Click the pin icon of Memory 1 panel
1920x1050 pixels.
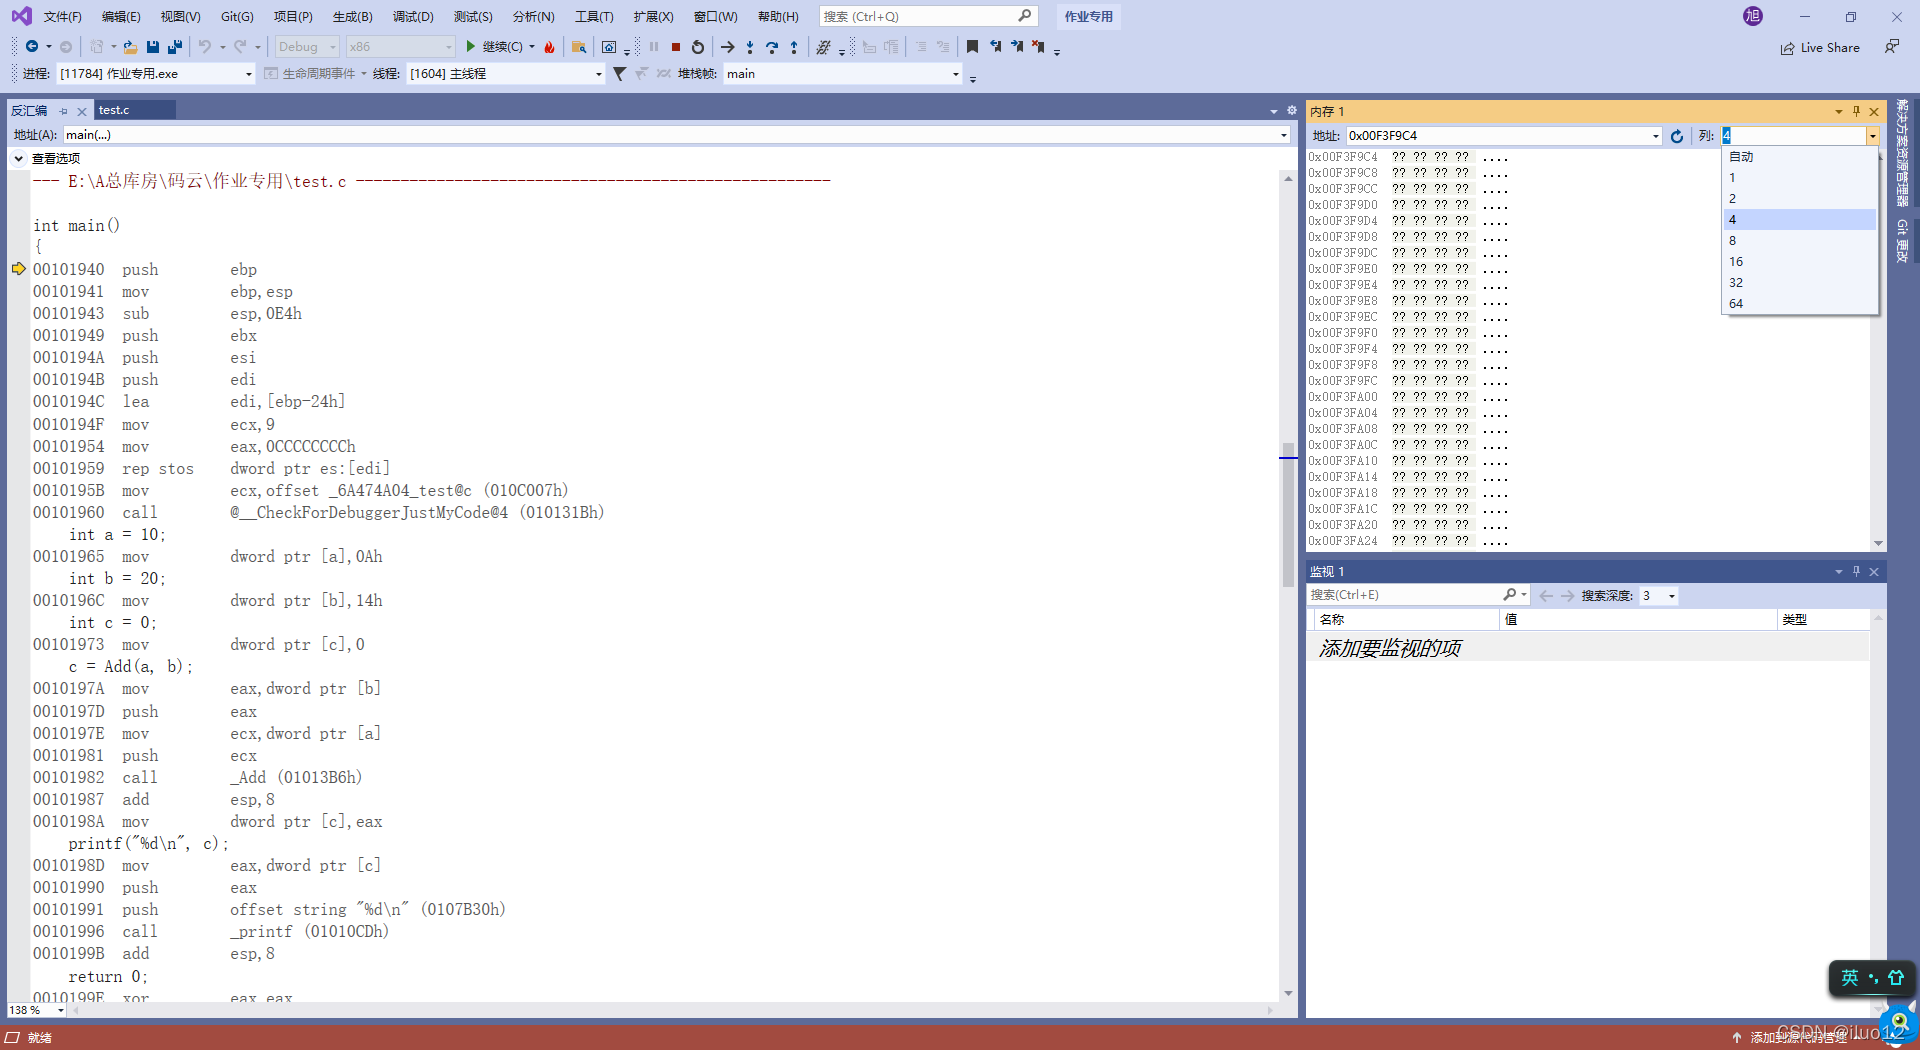point(1856,111)
